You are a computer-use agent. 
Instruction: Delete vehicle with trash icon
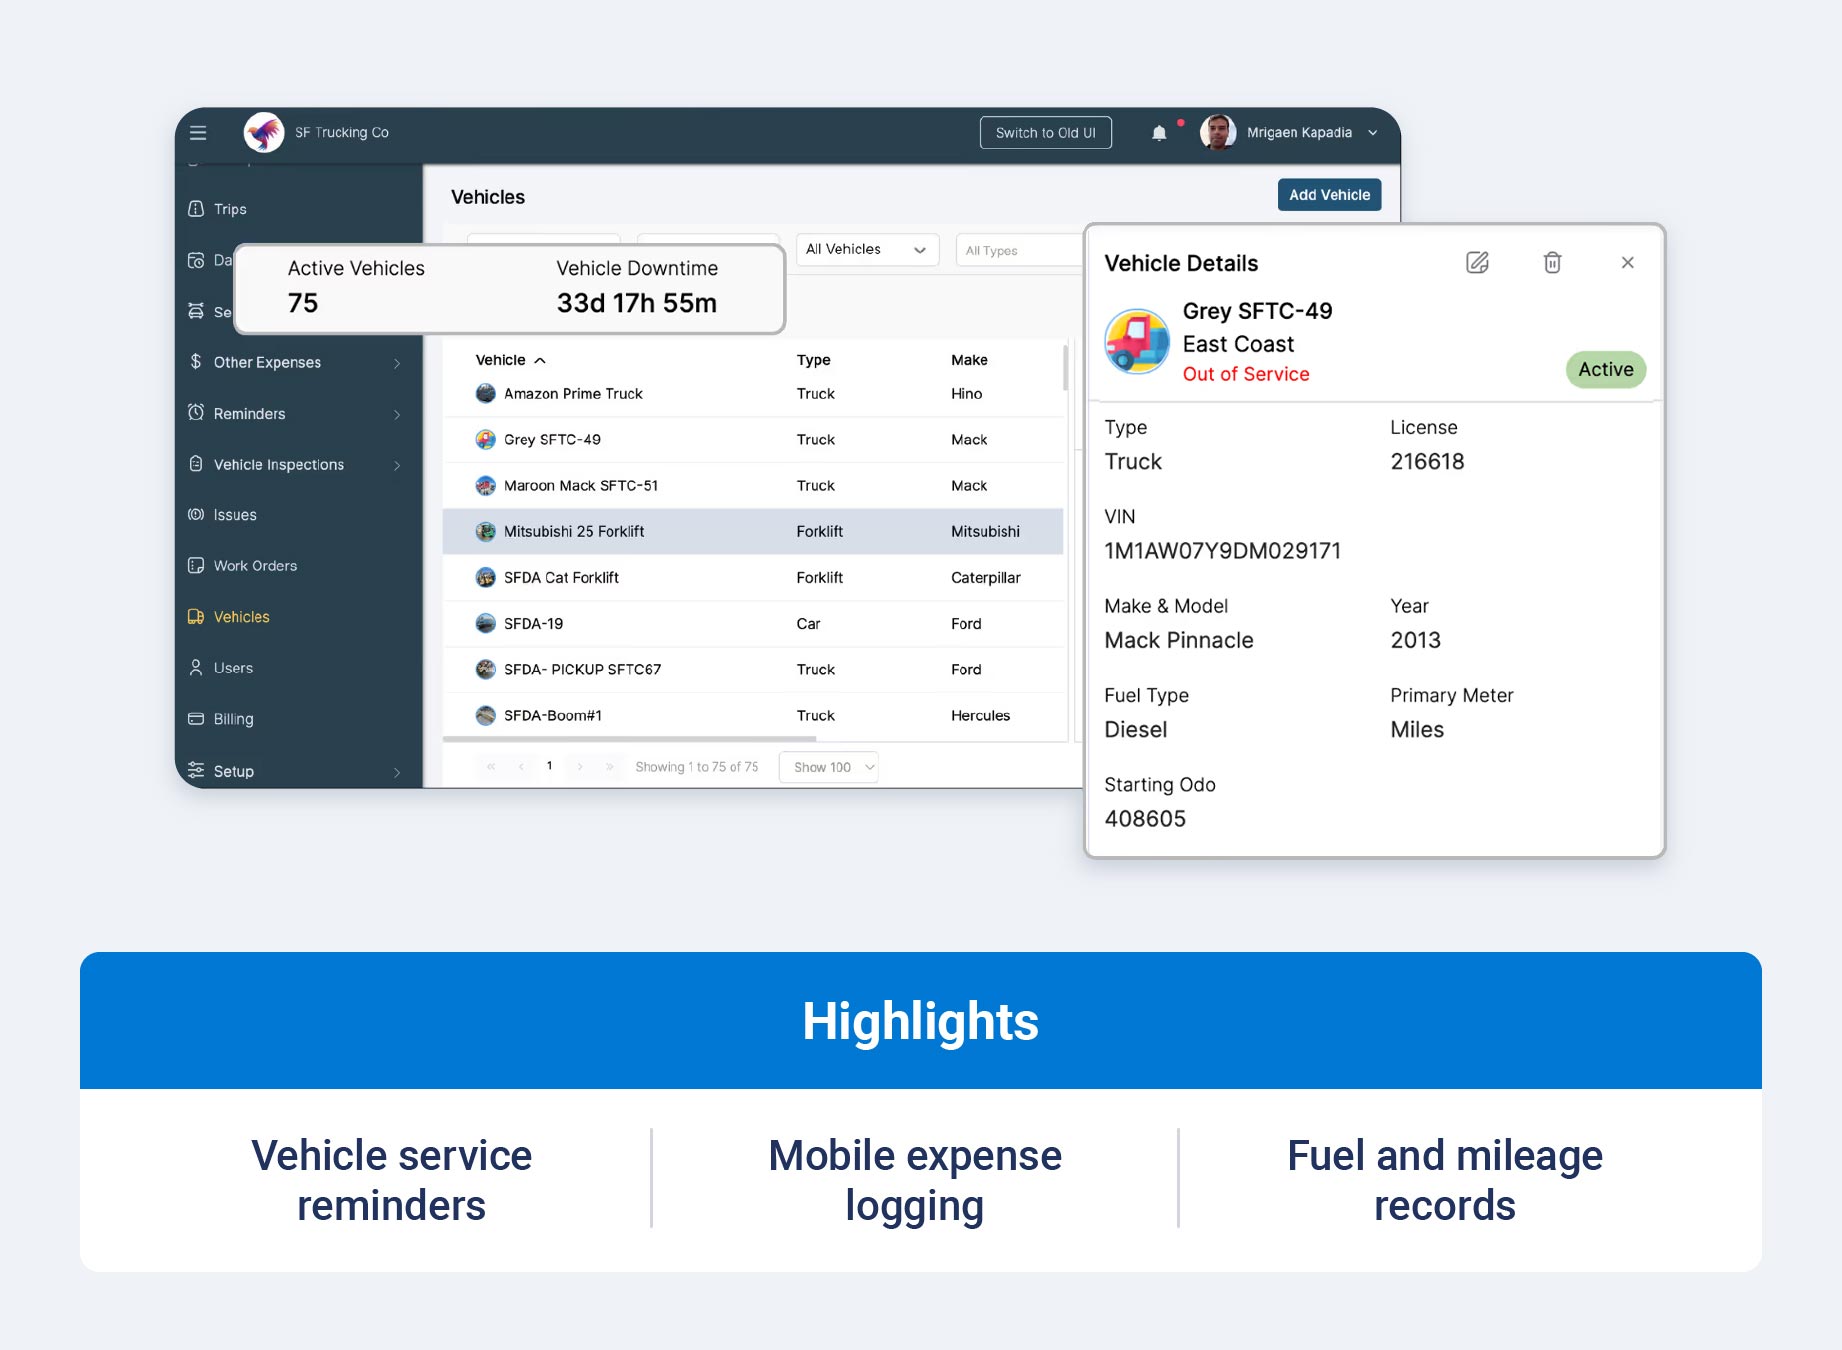tap(1552, 262)
